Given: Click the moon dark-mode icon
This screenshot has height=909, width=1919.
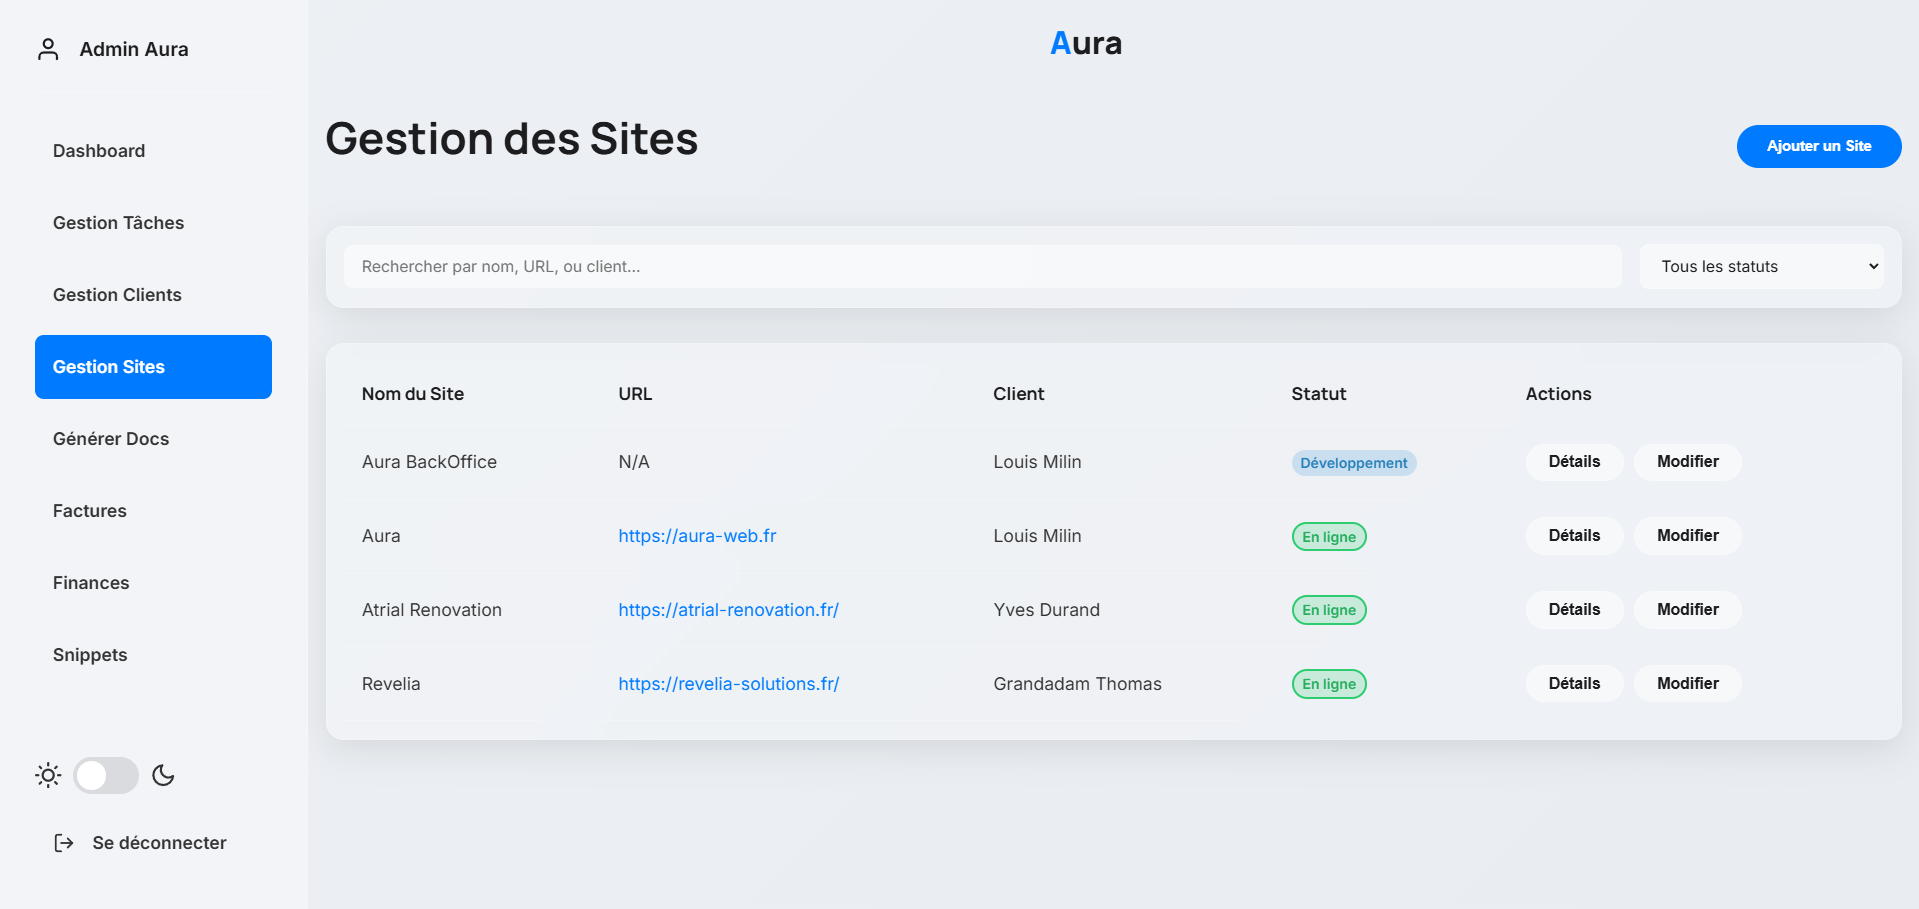Looking at the screenshot, I should (163, 775).
